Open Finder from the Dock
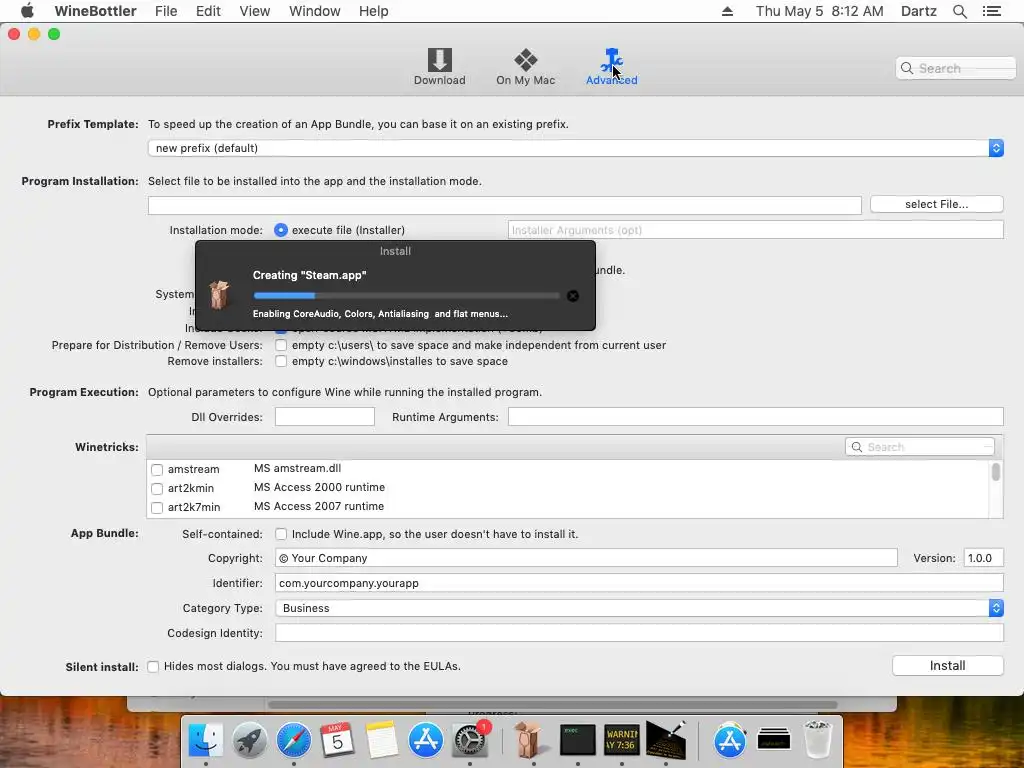The height and width of the screenshot is (768, 1024). pos(206,740)
